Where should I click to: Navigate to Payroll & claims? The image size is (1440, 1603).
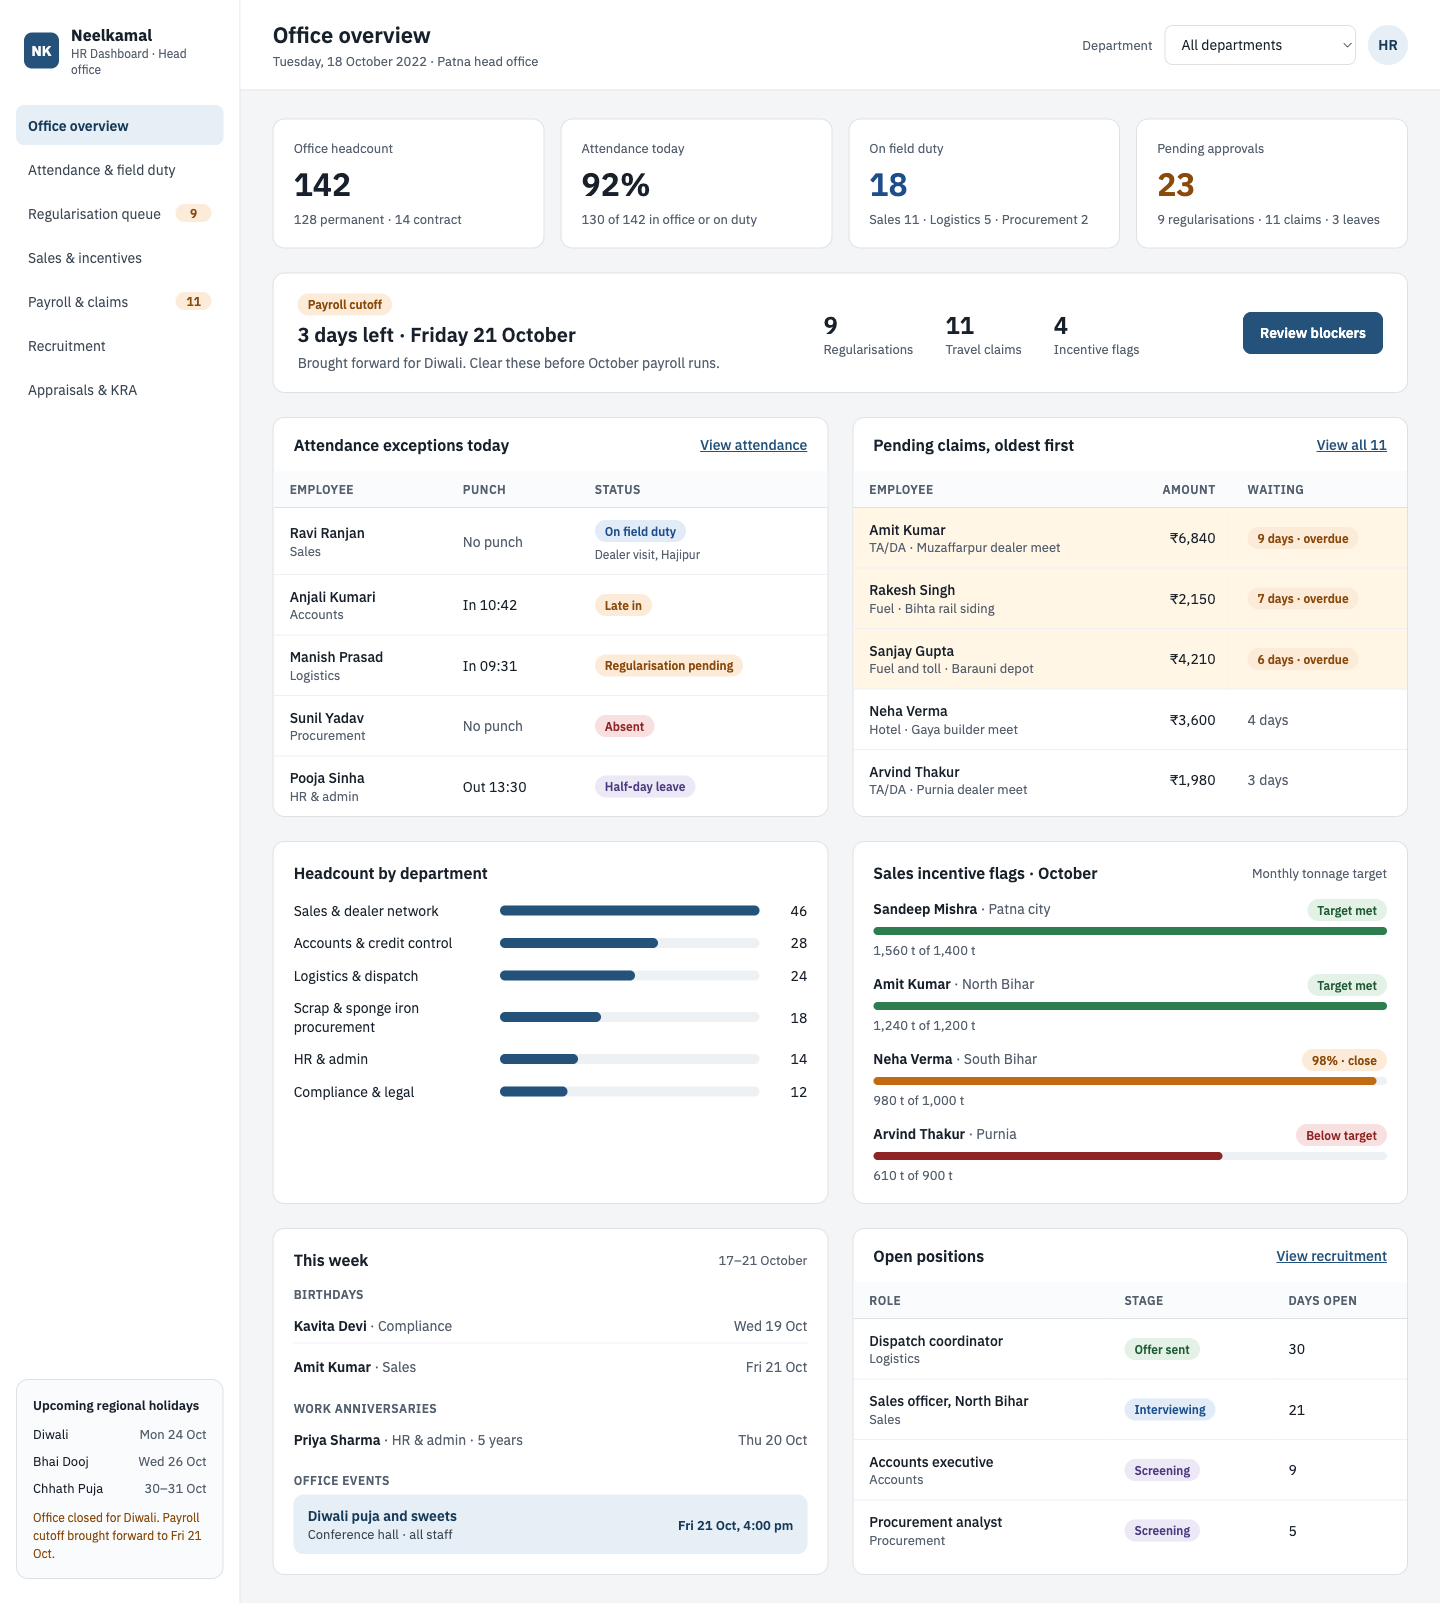click(120, 302)
